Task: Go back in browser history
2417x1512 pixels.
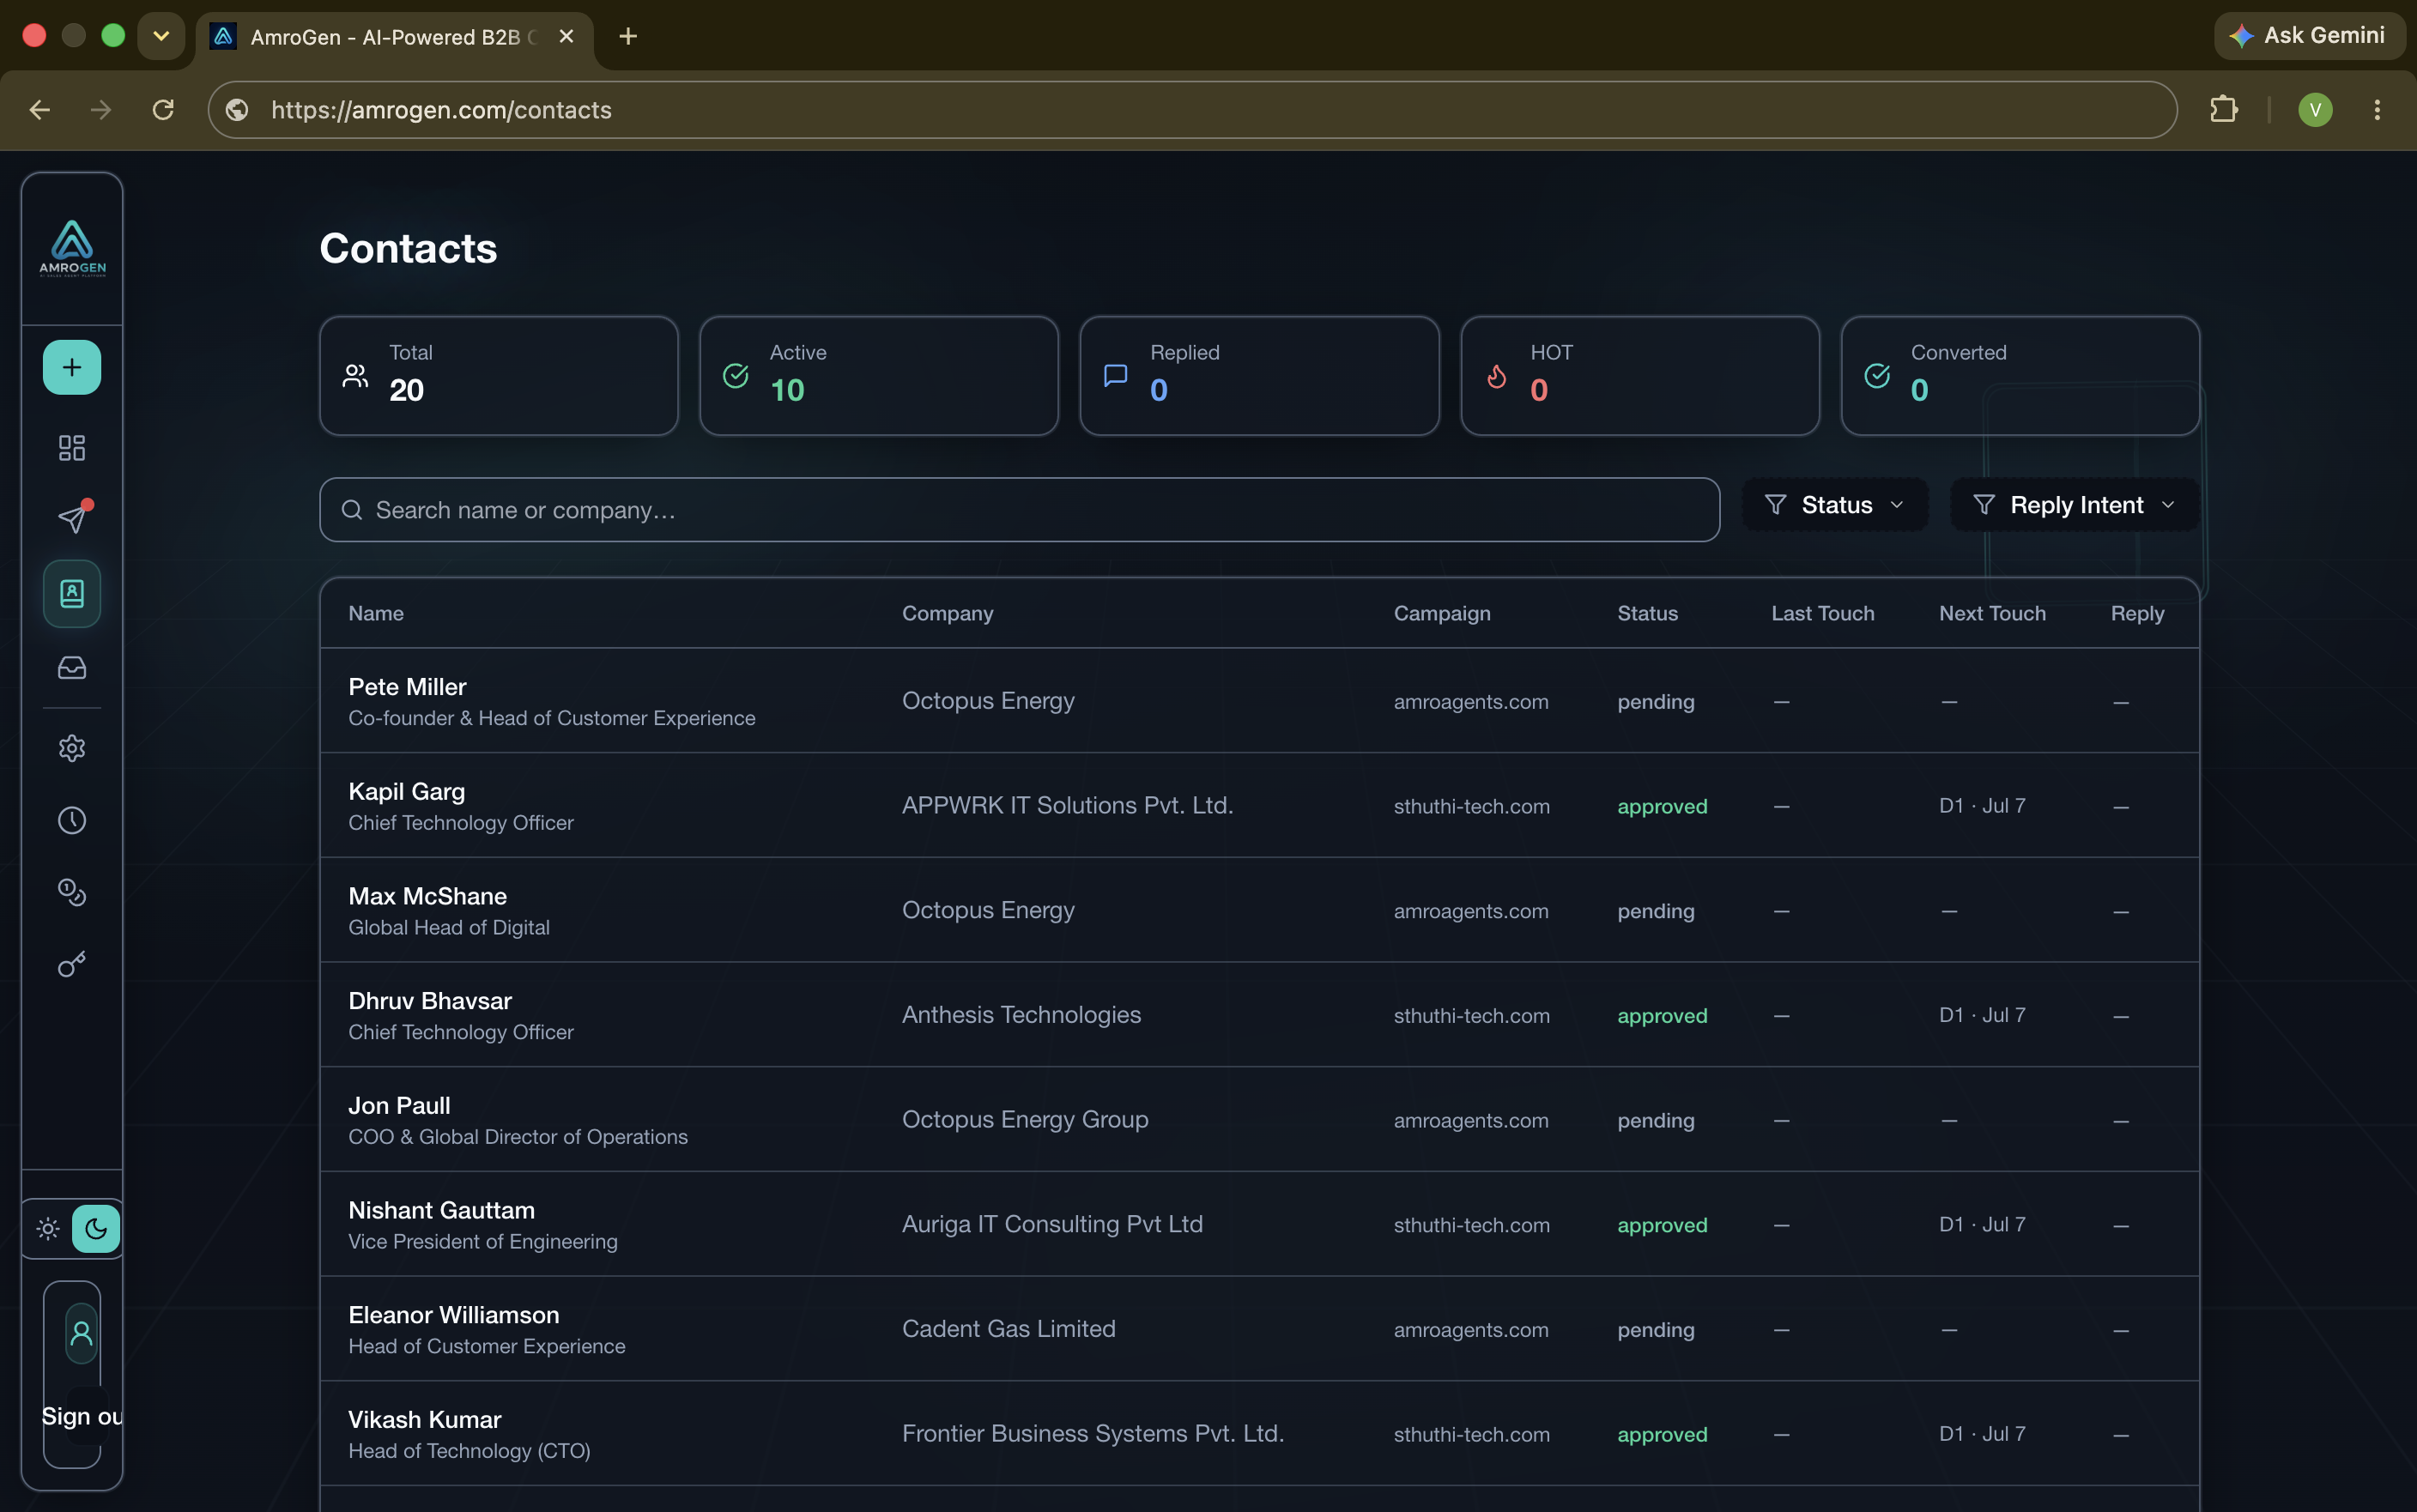Action: coord(40,110)
